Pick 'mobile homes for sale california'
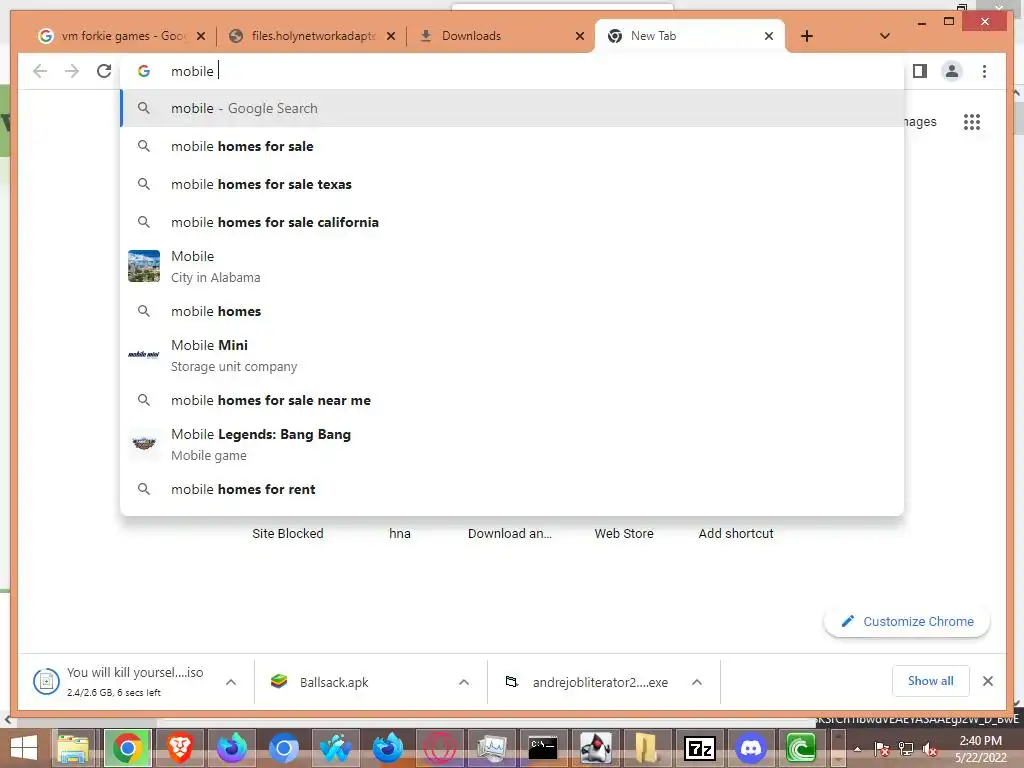 click(513, 222)
